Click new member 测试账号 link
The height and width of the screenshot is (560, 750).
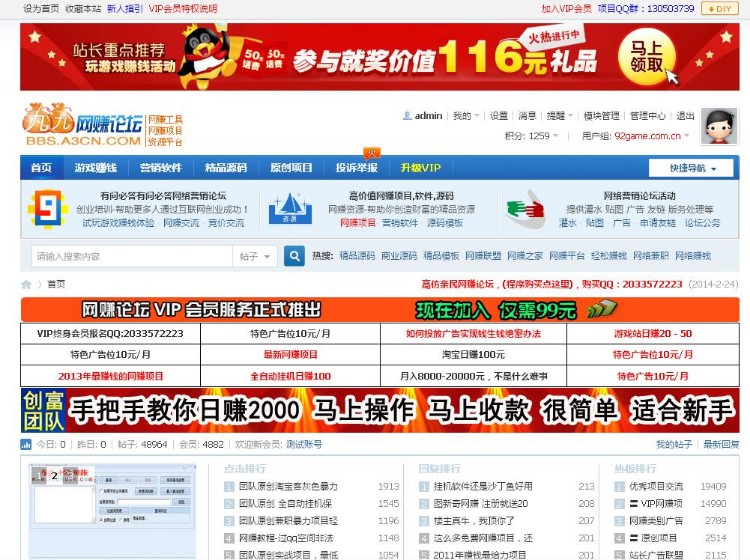coord(304,444)
